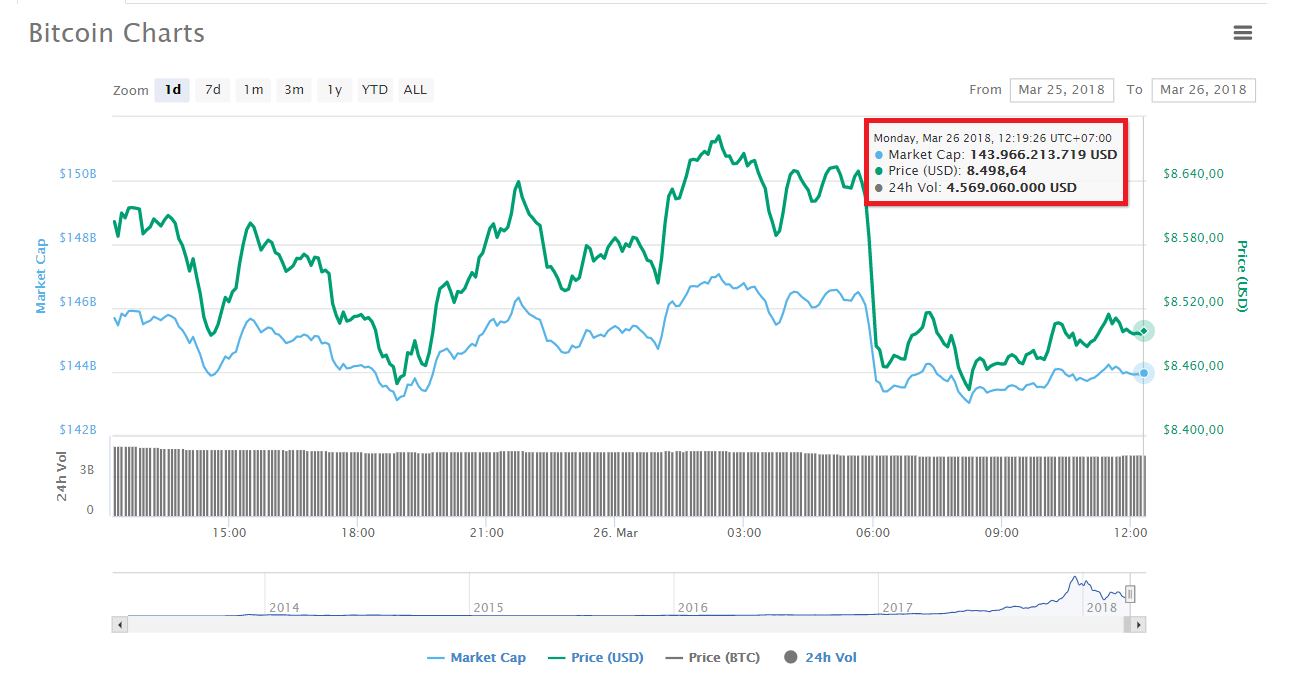This screenshot has height=675, width=1303.
Task: Select the 7d zoom range
Action: coord(213,90)
